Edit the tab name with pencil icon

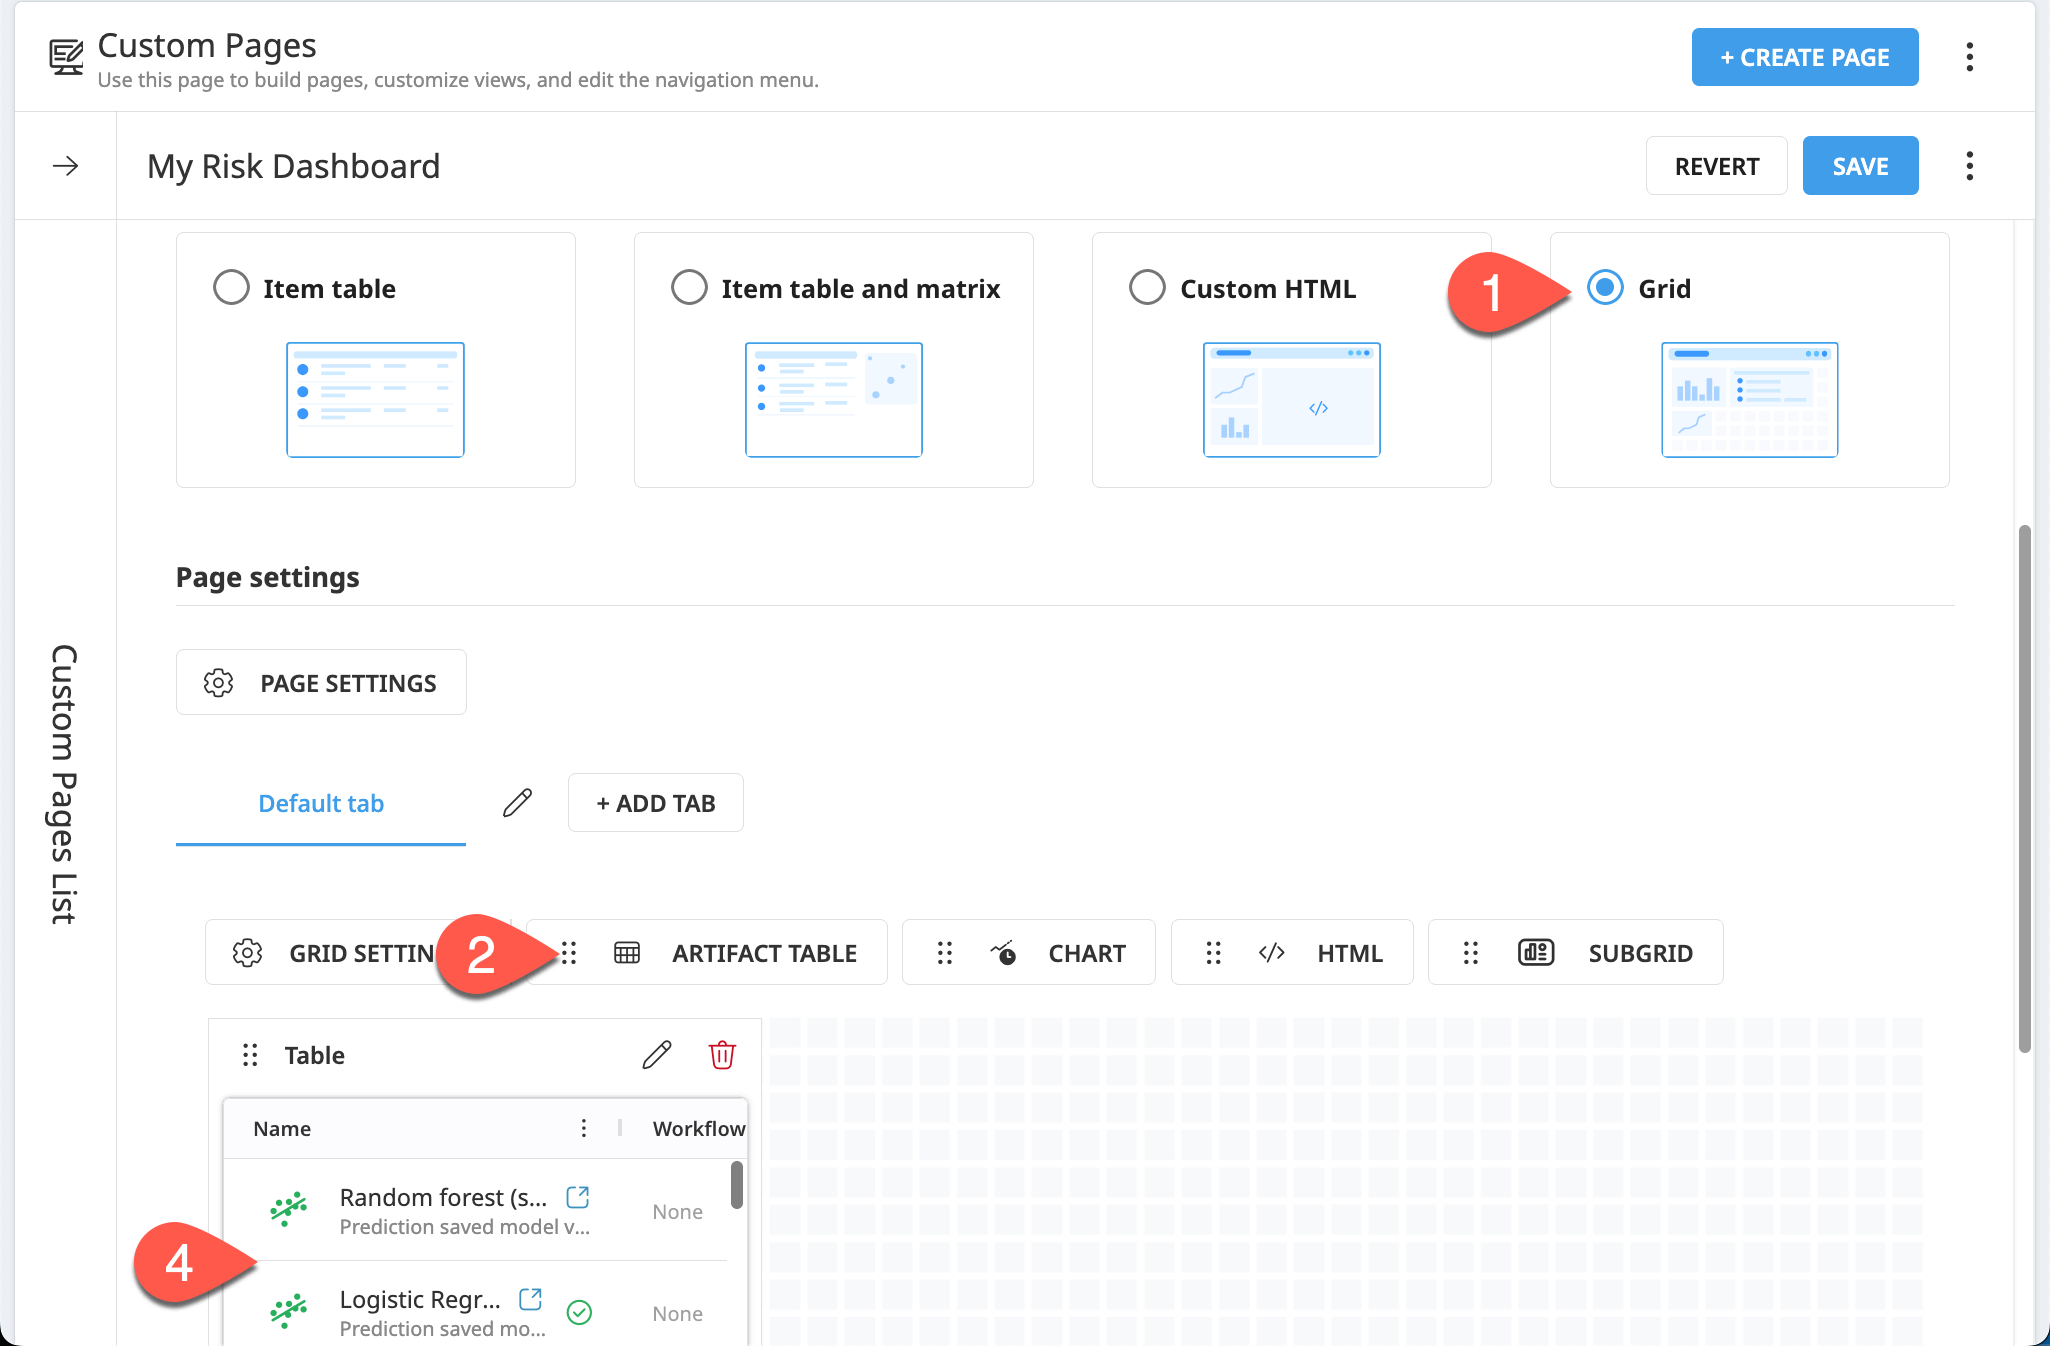click(x=517, y=803)
